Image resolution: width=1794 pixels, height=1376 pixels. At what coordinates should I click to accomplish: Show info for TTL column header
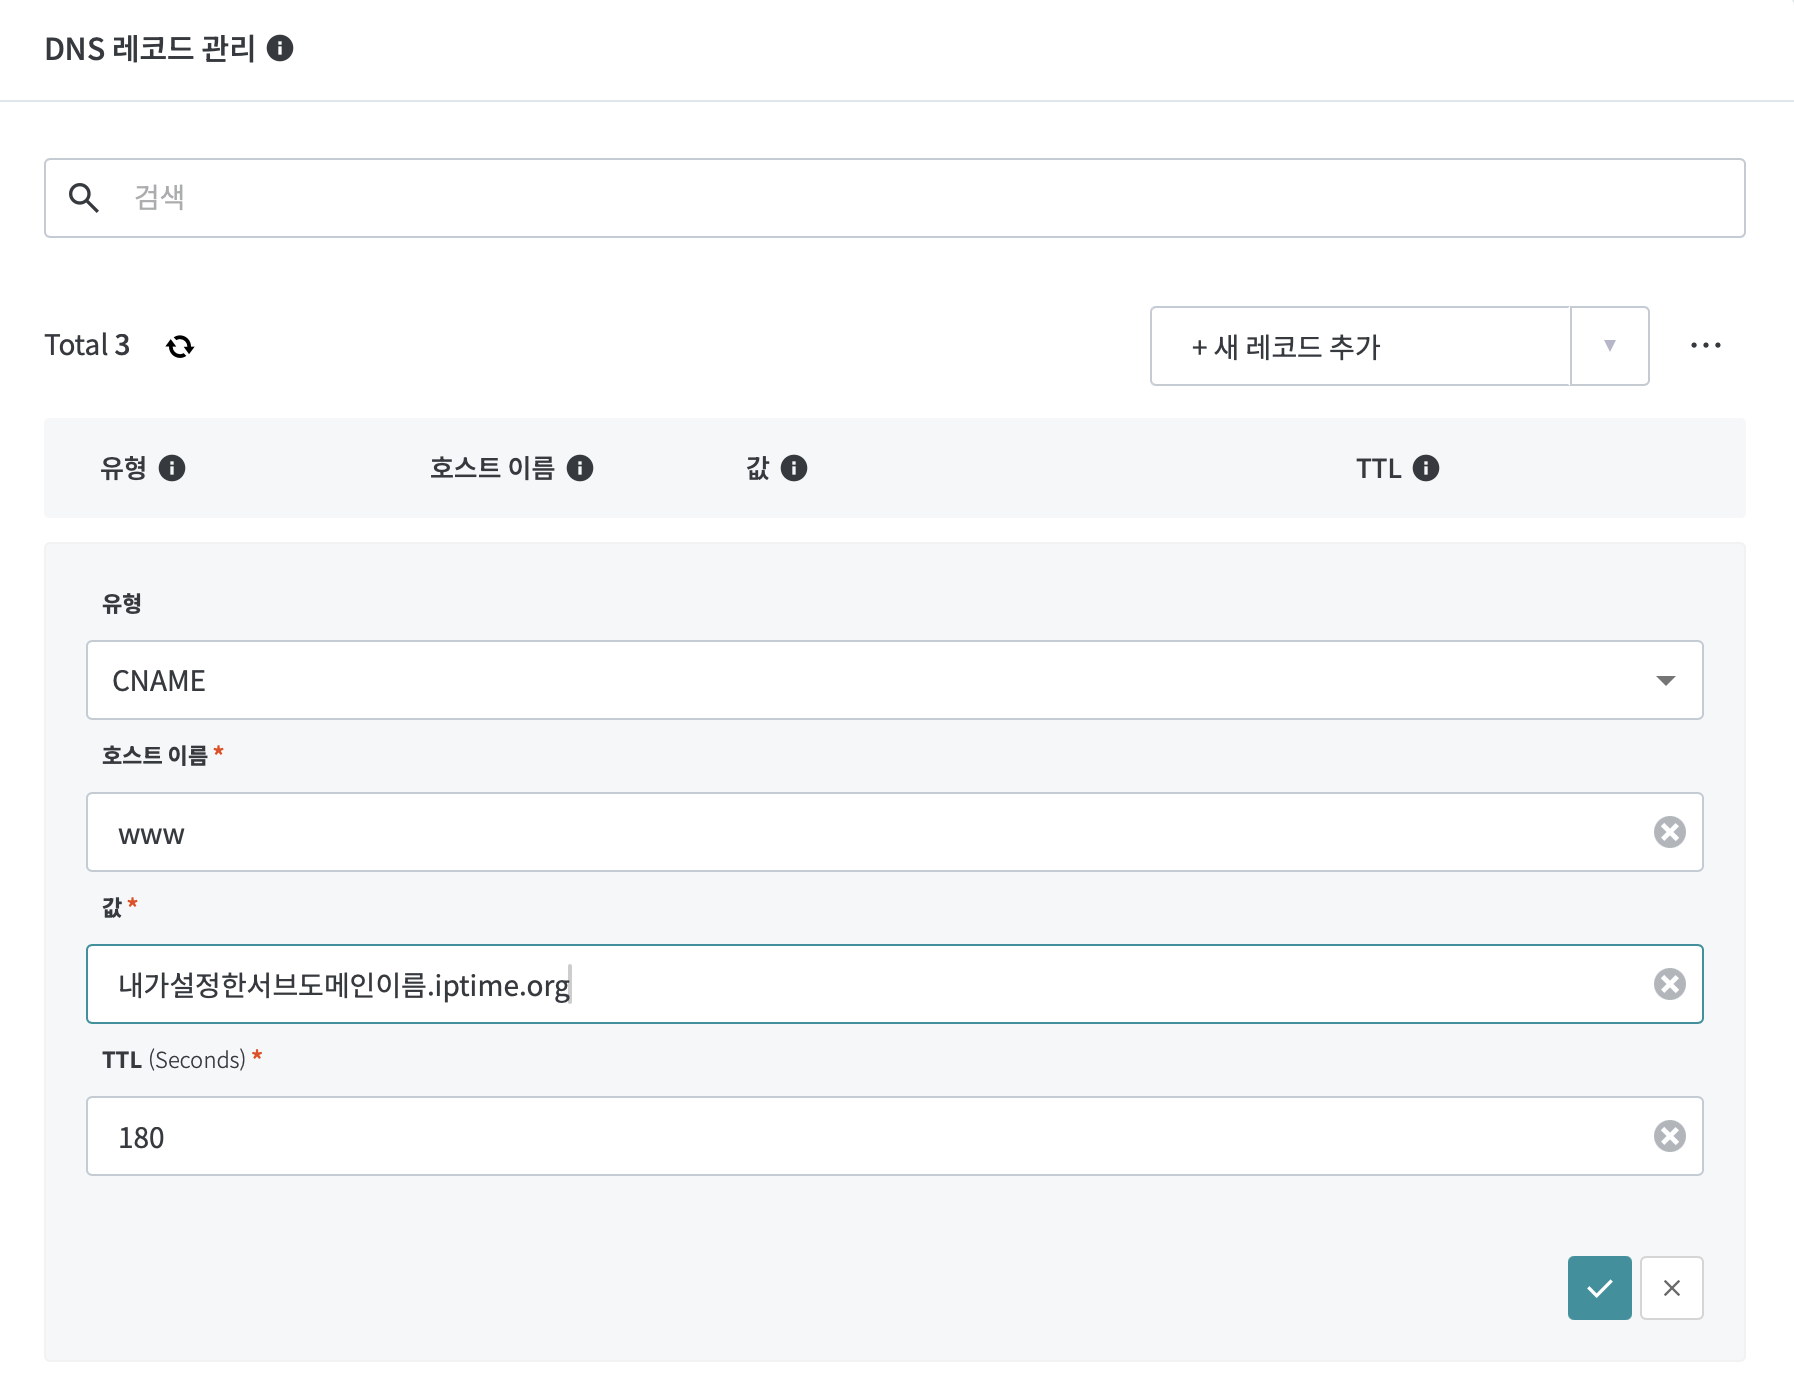tap(1426, 468)
